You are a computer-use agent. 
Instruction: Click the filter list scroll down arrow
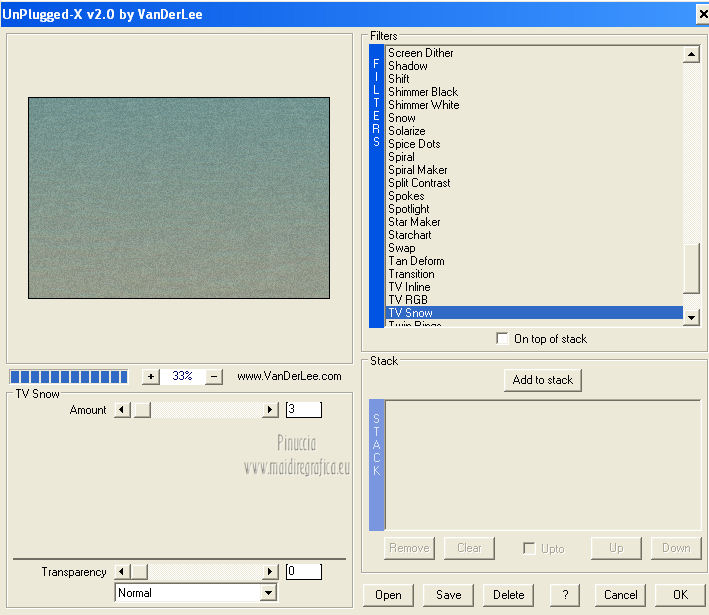691,317
